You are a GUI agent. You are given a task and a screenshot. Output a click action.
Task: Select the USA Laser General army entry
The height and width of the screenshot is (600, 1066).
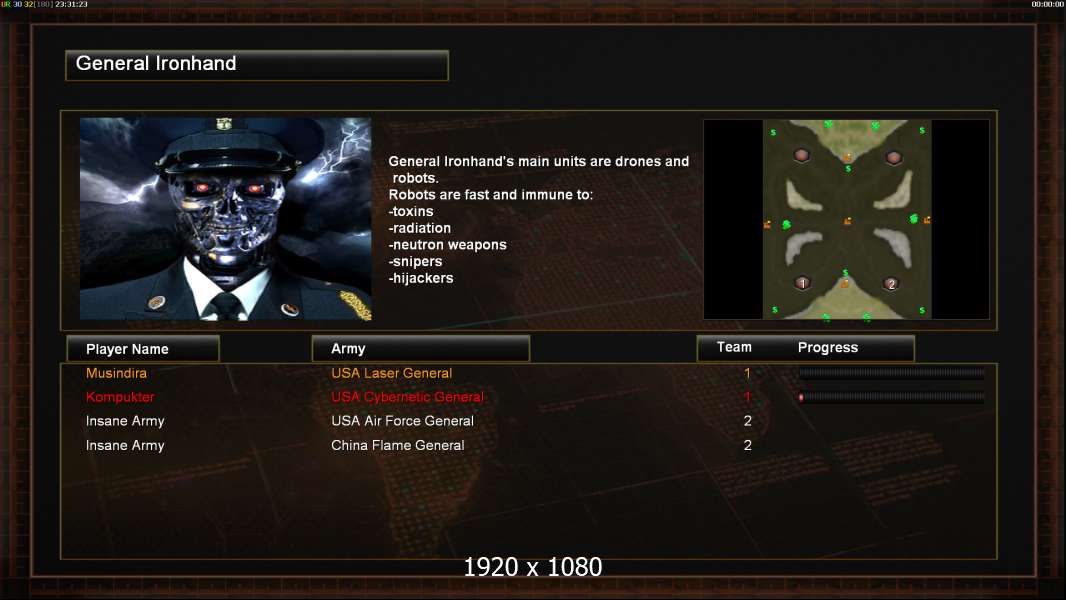[x=392, y=373]
